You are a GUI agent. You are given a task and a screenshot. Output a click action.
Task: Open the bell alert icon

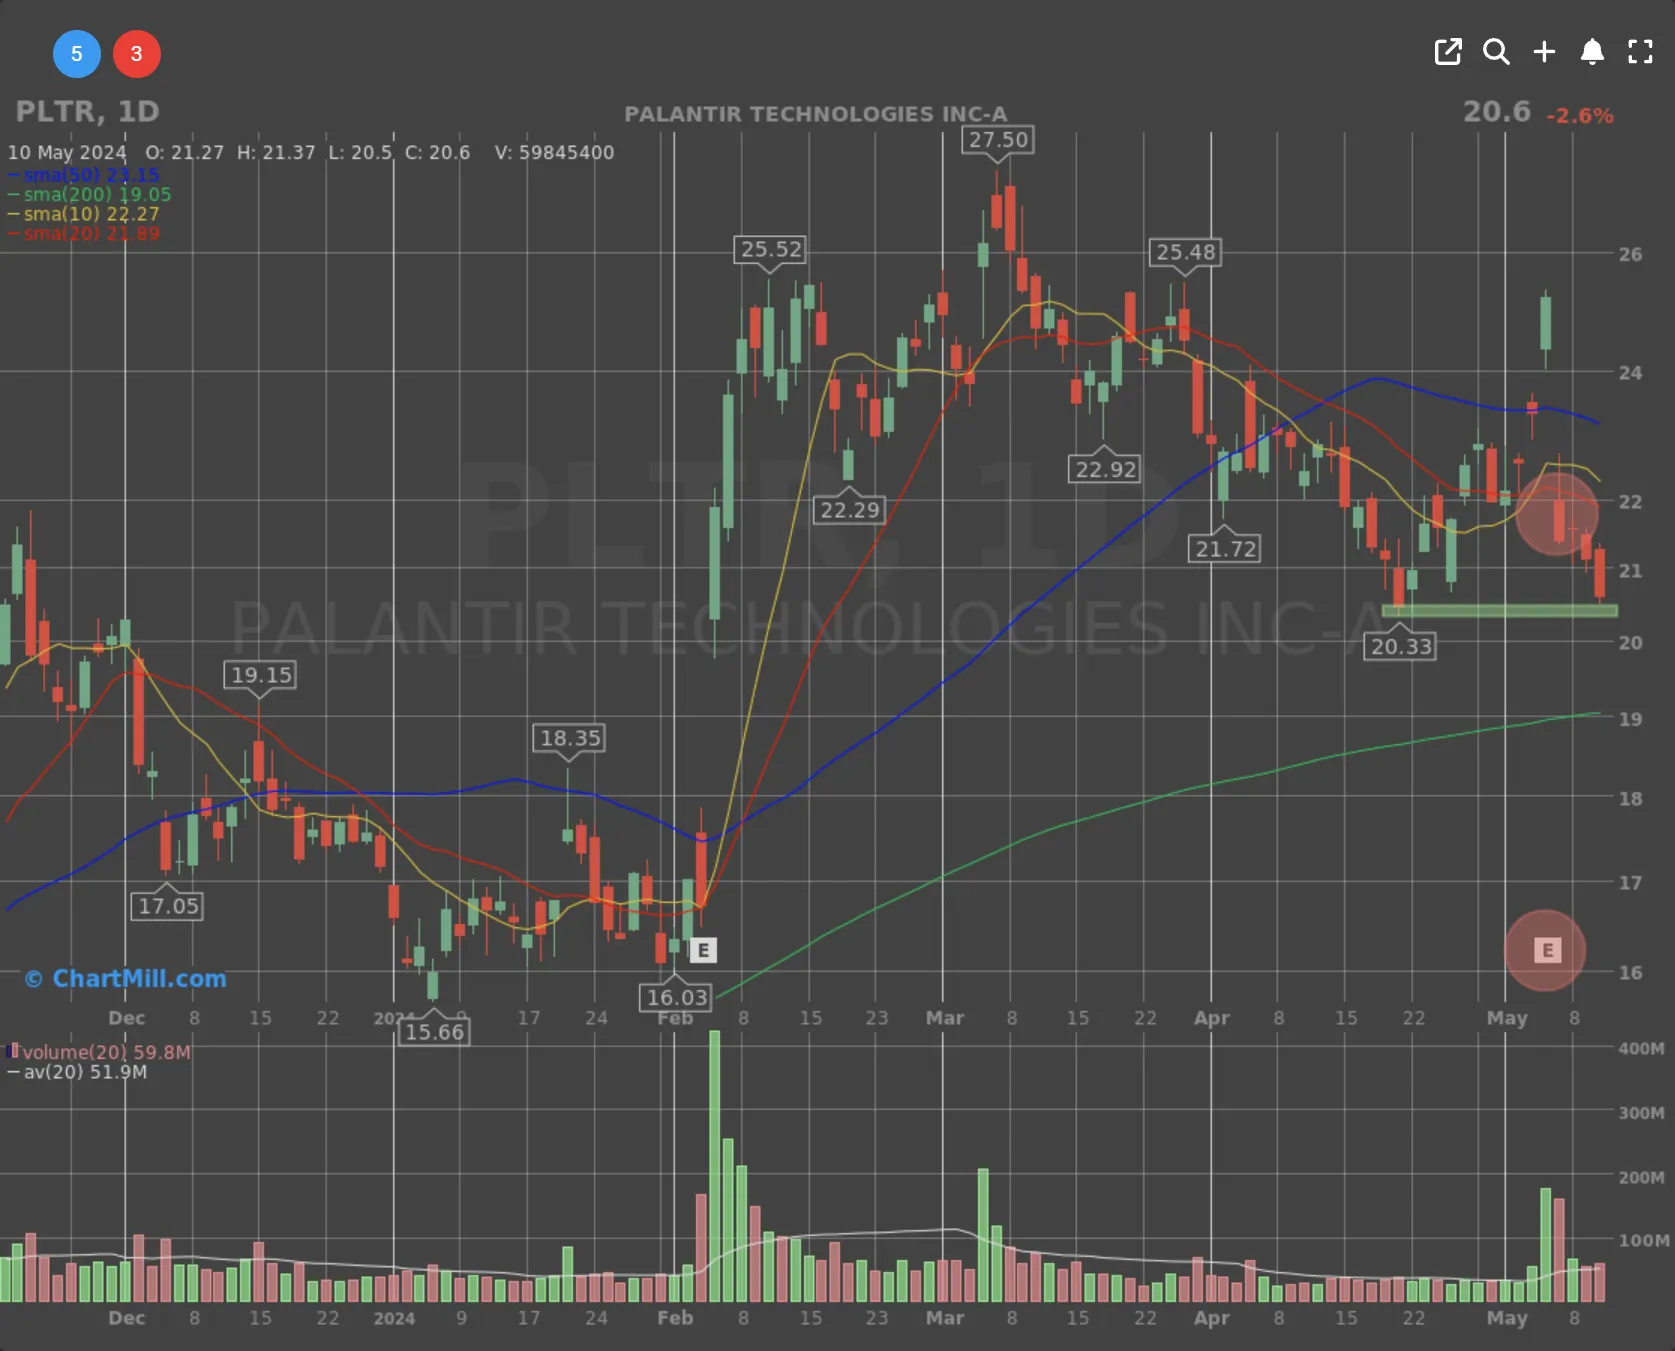(1592, 52)
